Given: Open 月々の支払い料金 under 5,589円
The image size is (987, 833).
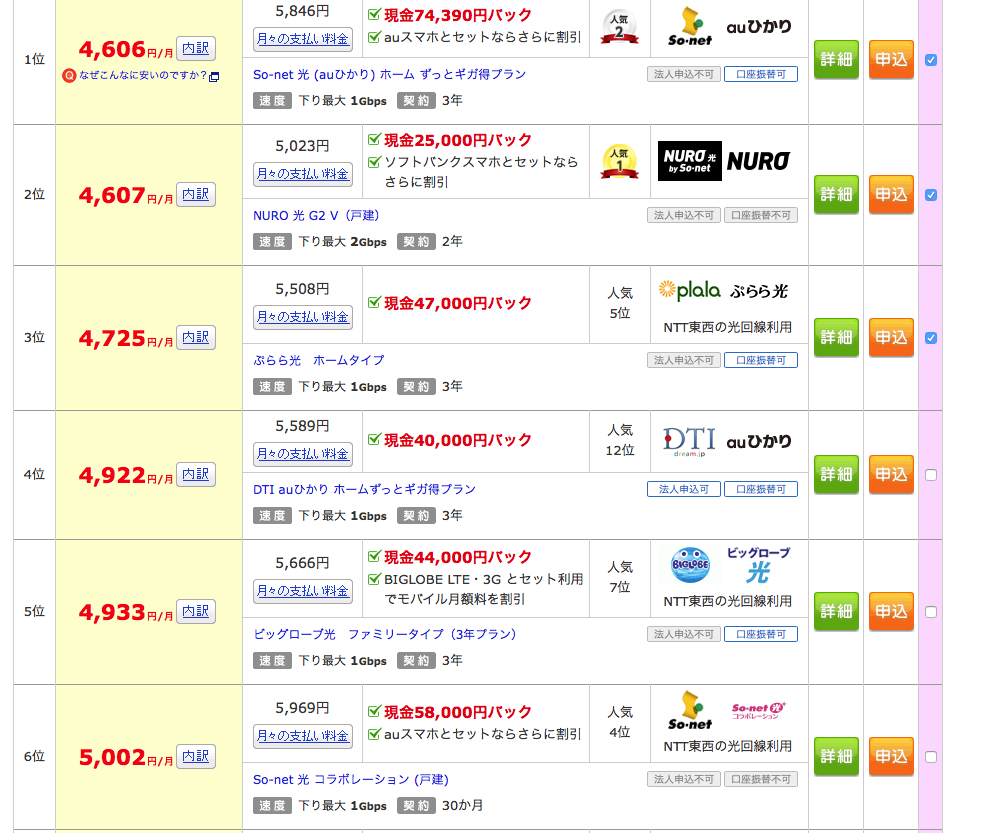Looking at the screenshot, I should tap(303, 455).
